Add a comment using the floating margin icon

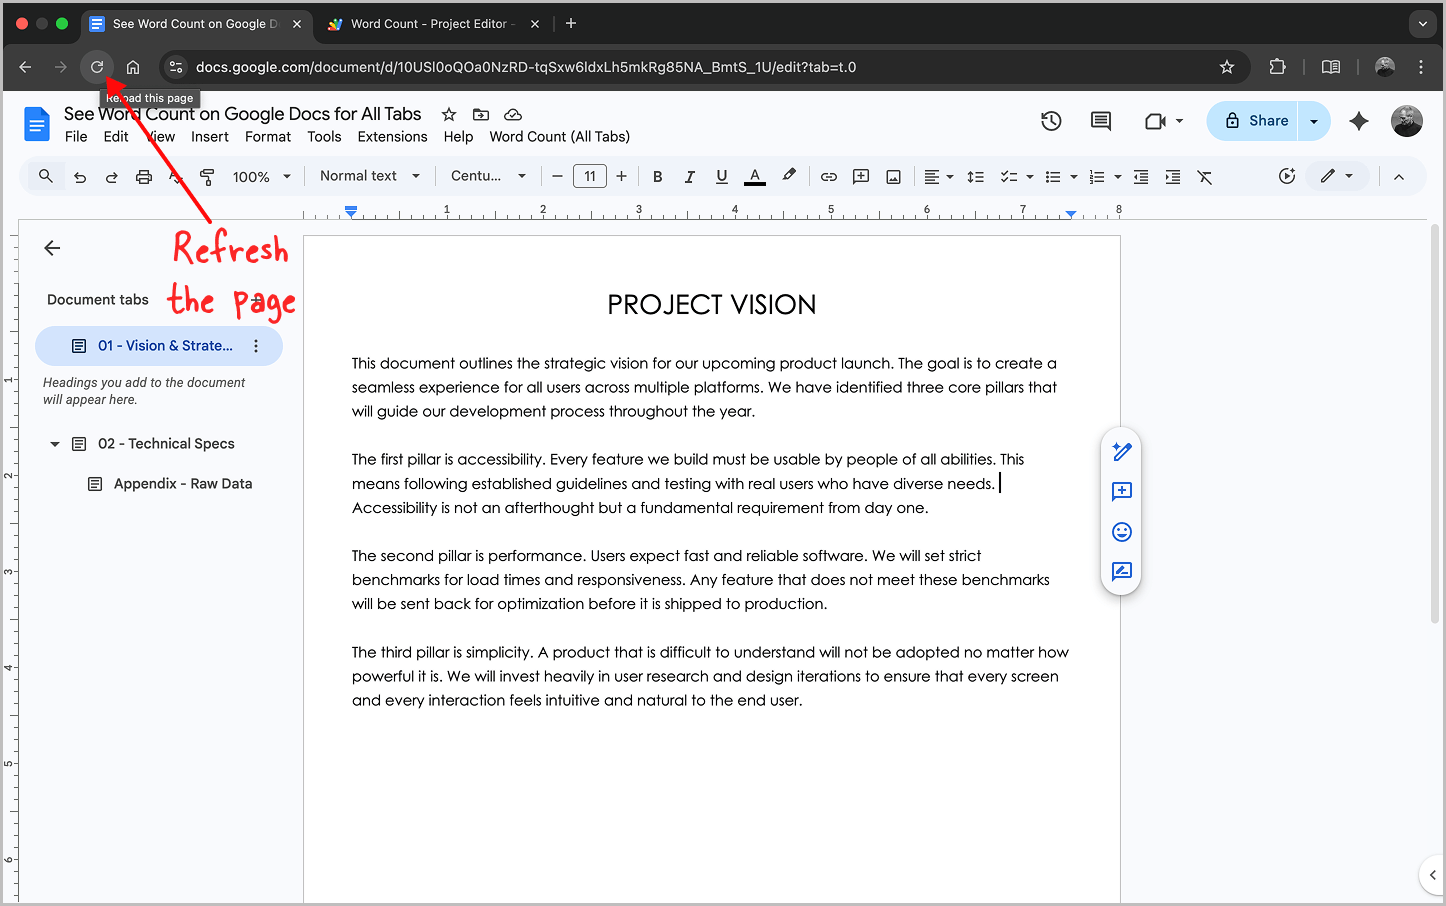[x=1121, y=491]
